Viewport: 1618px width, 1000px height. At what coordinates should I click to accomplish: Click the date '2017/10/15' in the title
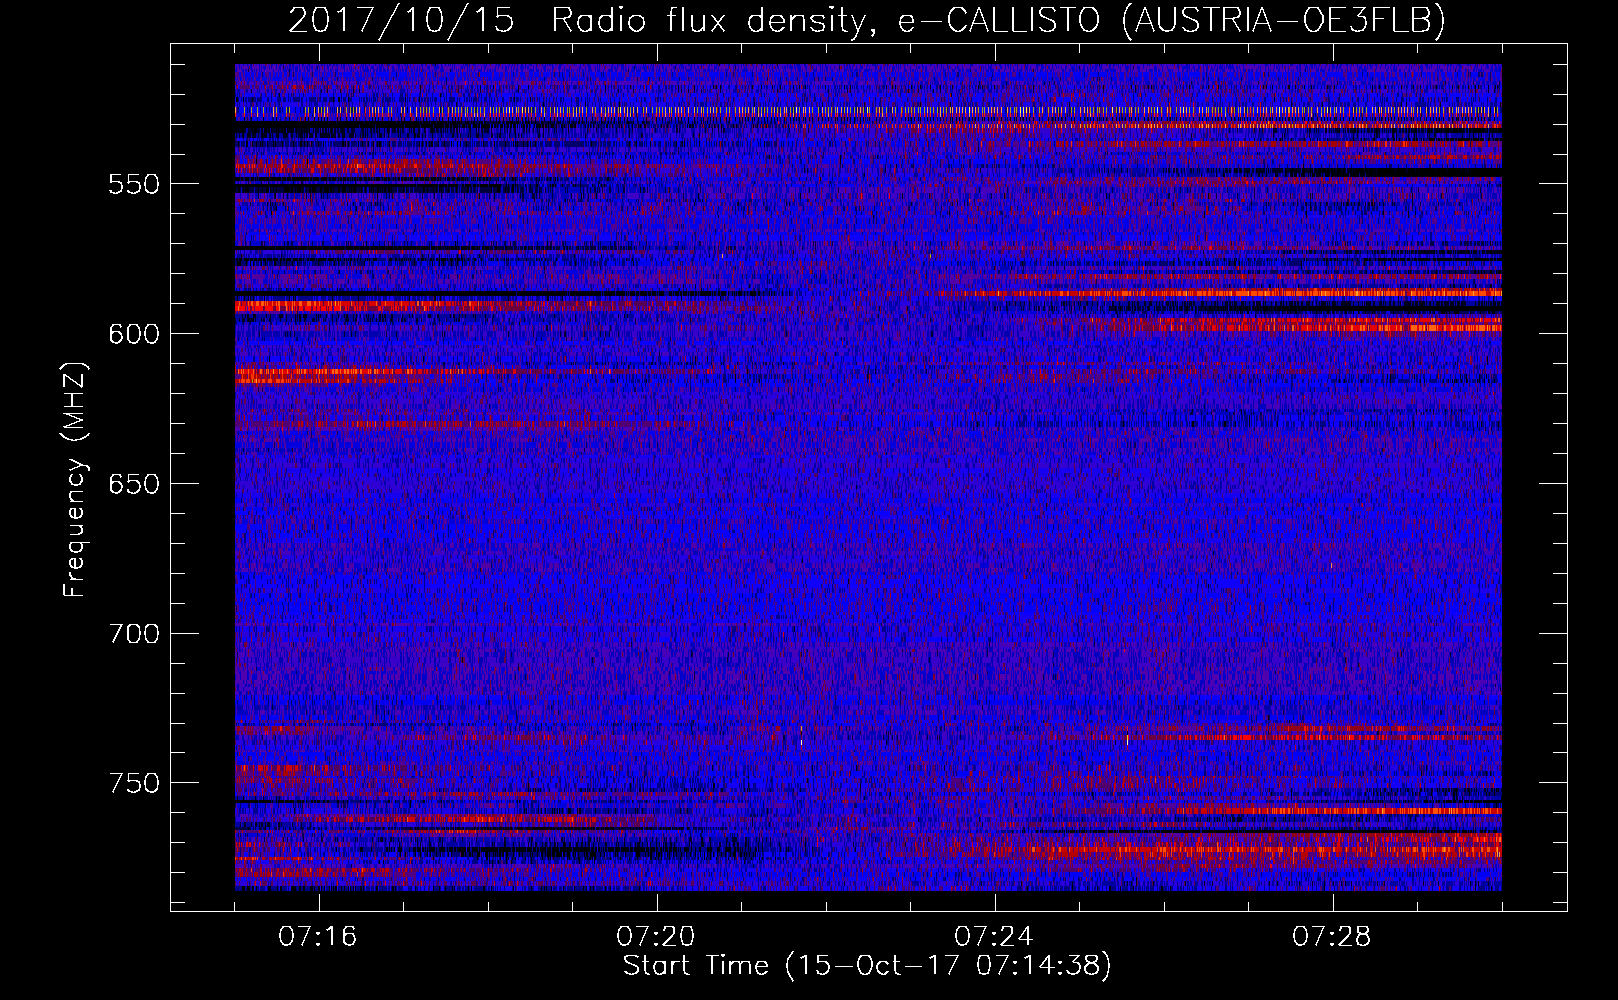(x=401, y=20)
